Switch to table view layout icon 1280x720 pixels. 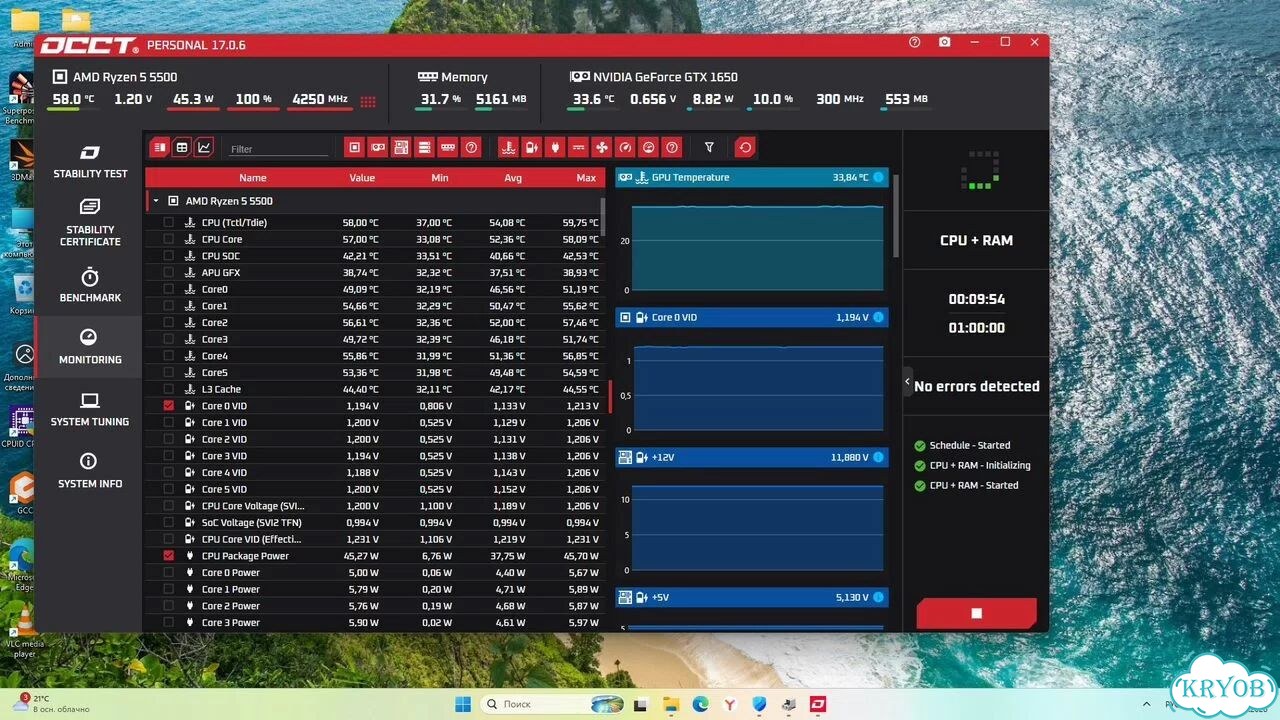click(182, 147)
